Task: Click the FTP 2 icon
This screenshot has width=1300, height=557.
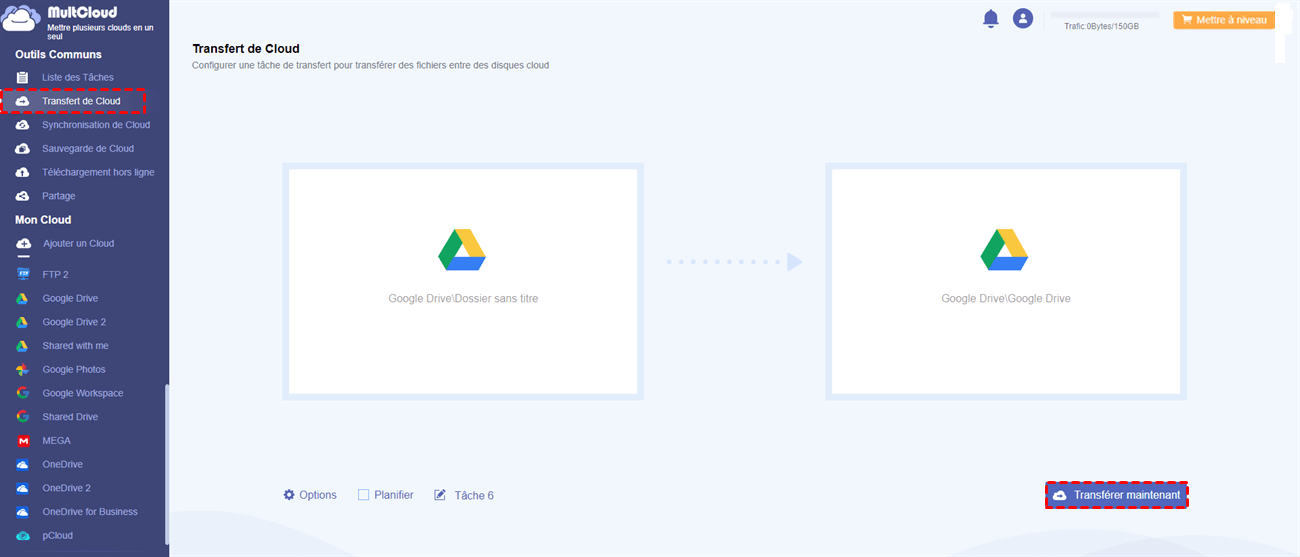Action: tap(22, 274)
